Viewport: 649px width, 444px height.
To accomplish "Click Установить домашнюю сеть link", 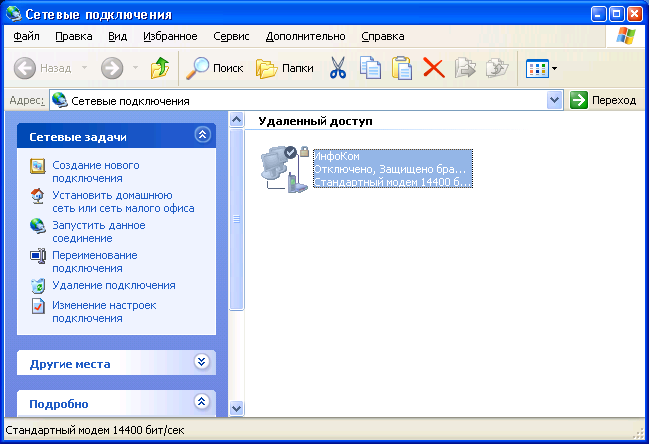I will (123, 202).
